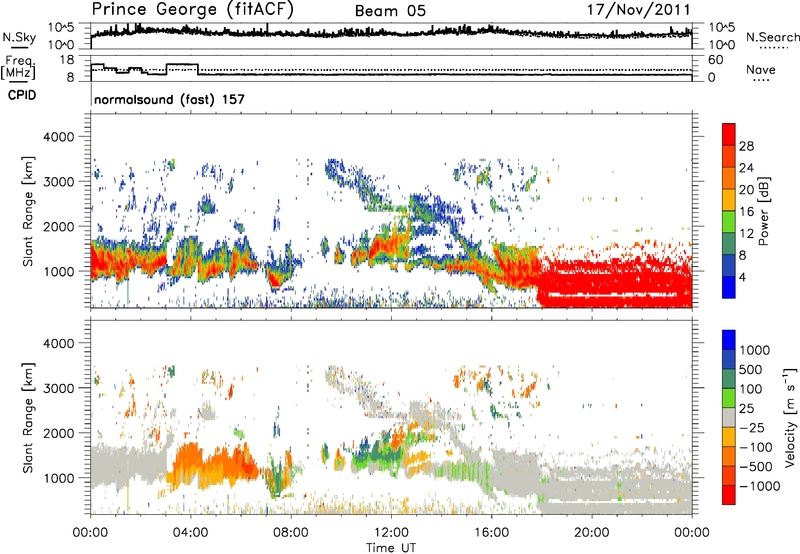Image resolution: width=800 pixels, height=554 pixels.
Task: Click the 'N.Sky' legend label
Action: [x=19, y=37]
